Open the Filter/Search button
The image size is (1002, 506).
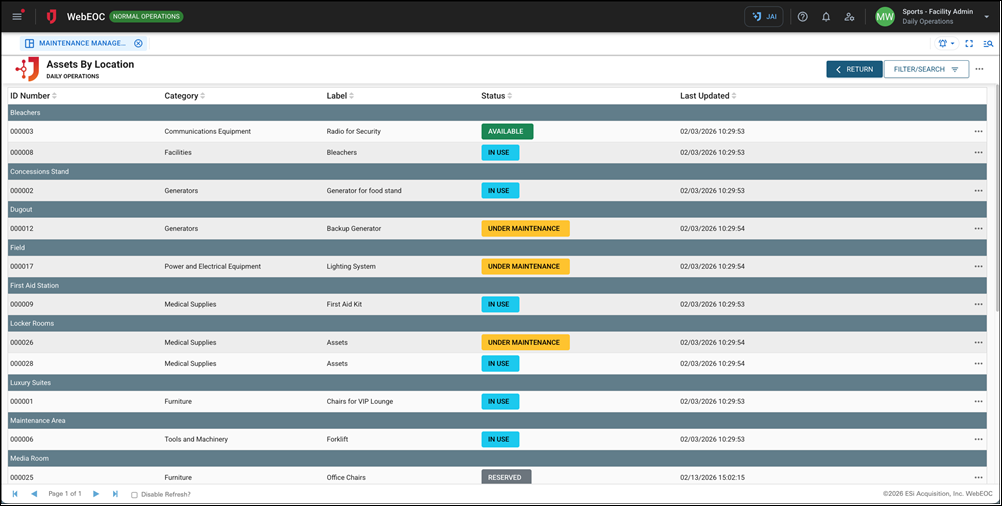926,69
